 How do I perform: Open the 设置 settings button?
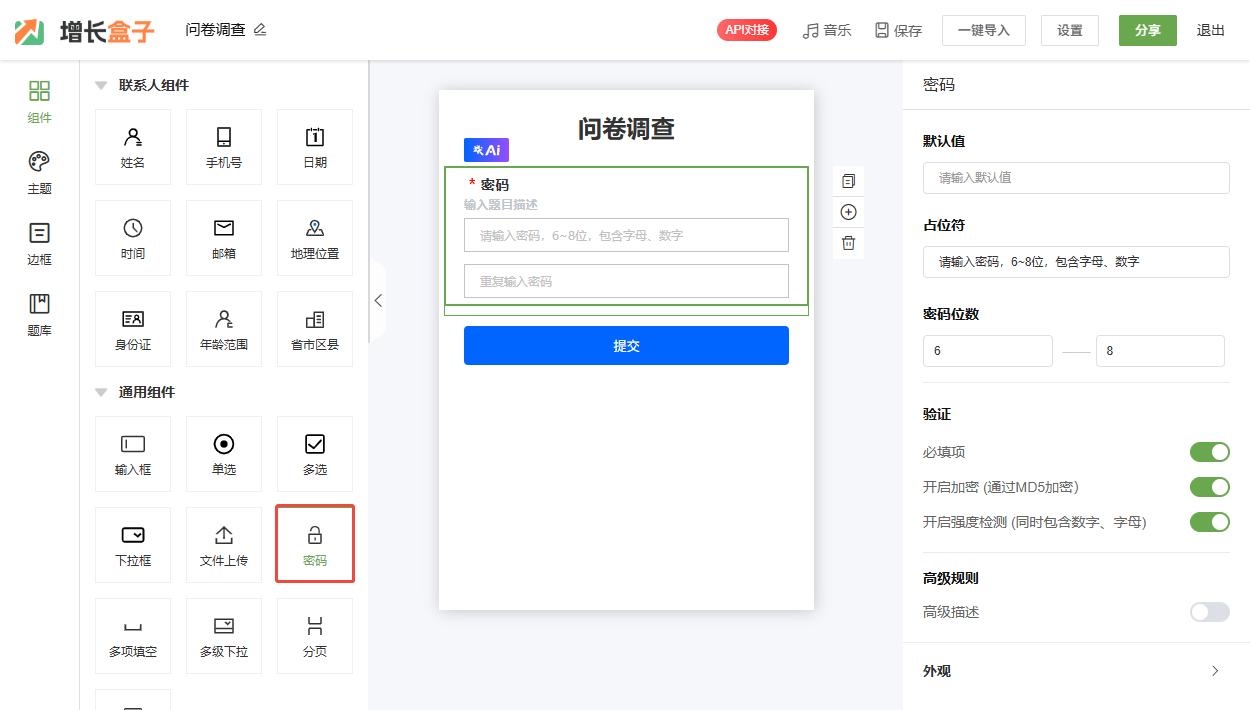pos(1070,30)
